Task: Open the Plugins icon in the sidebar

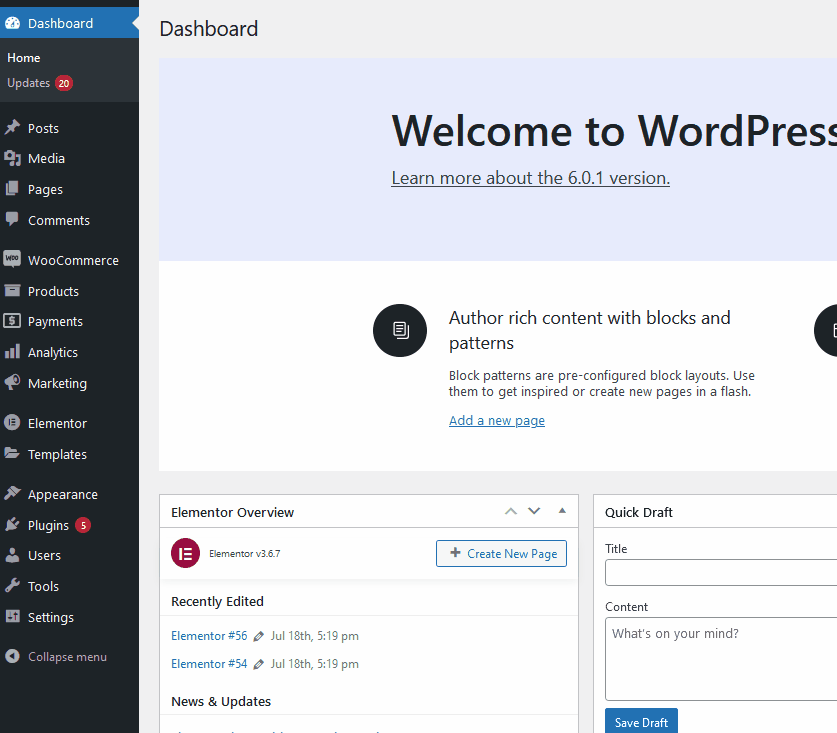Action: 14,524
